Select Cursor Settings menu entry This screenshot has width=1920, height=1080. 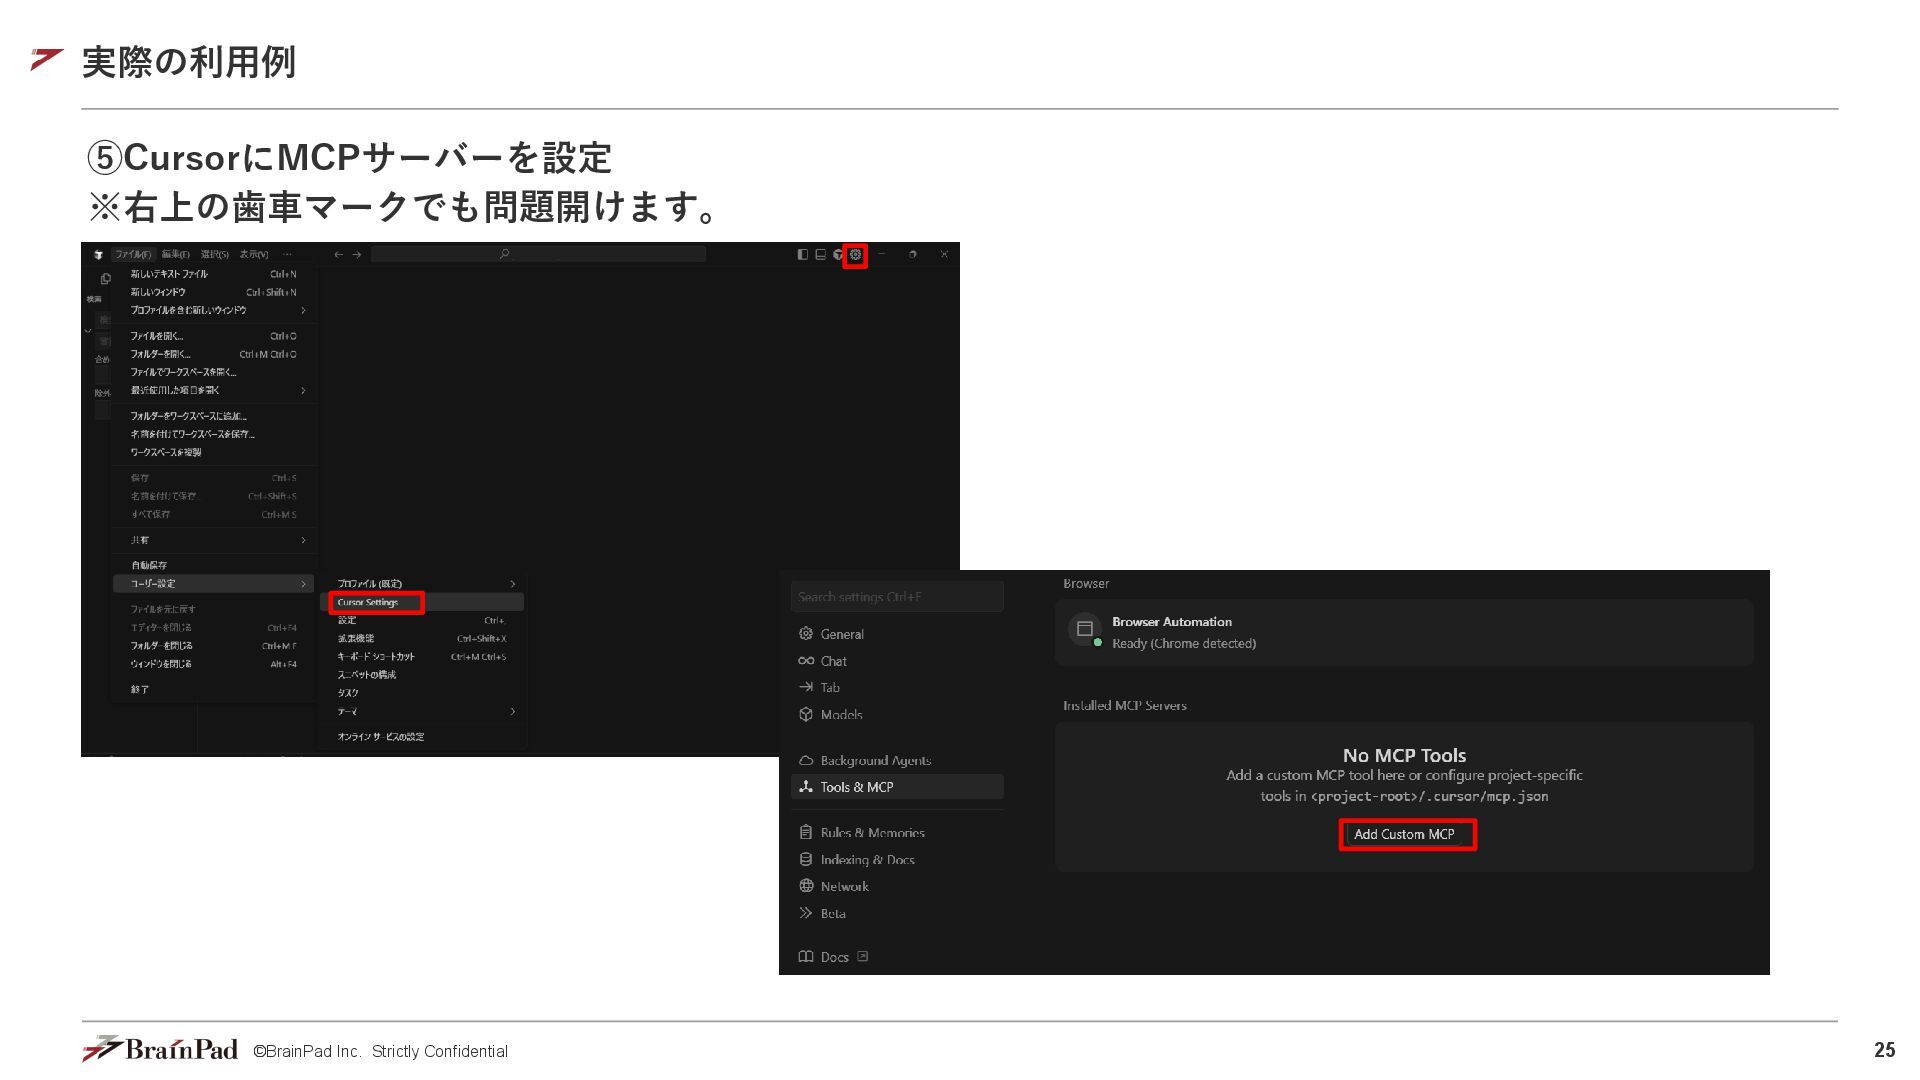[x=368, y=602]
